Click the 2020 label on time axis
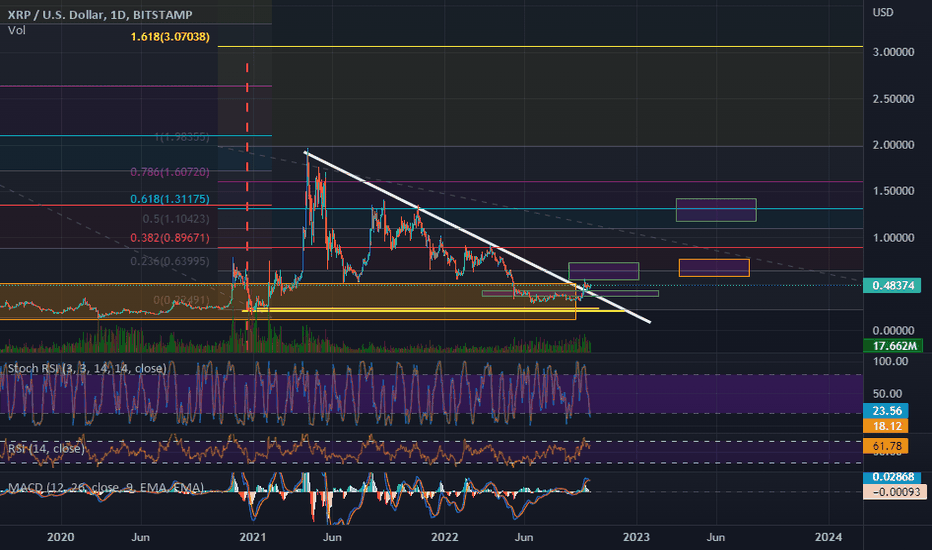The height and width of the screenshot is (550, 932). click(61, 538)
